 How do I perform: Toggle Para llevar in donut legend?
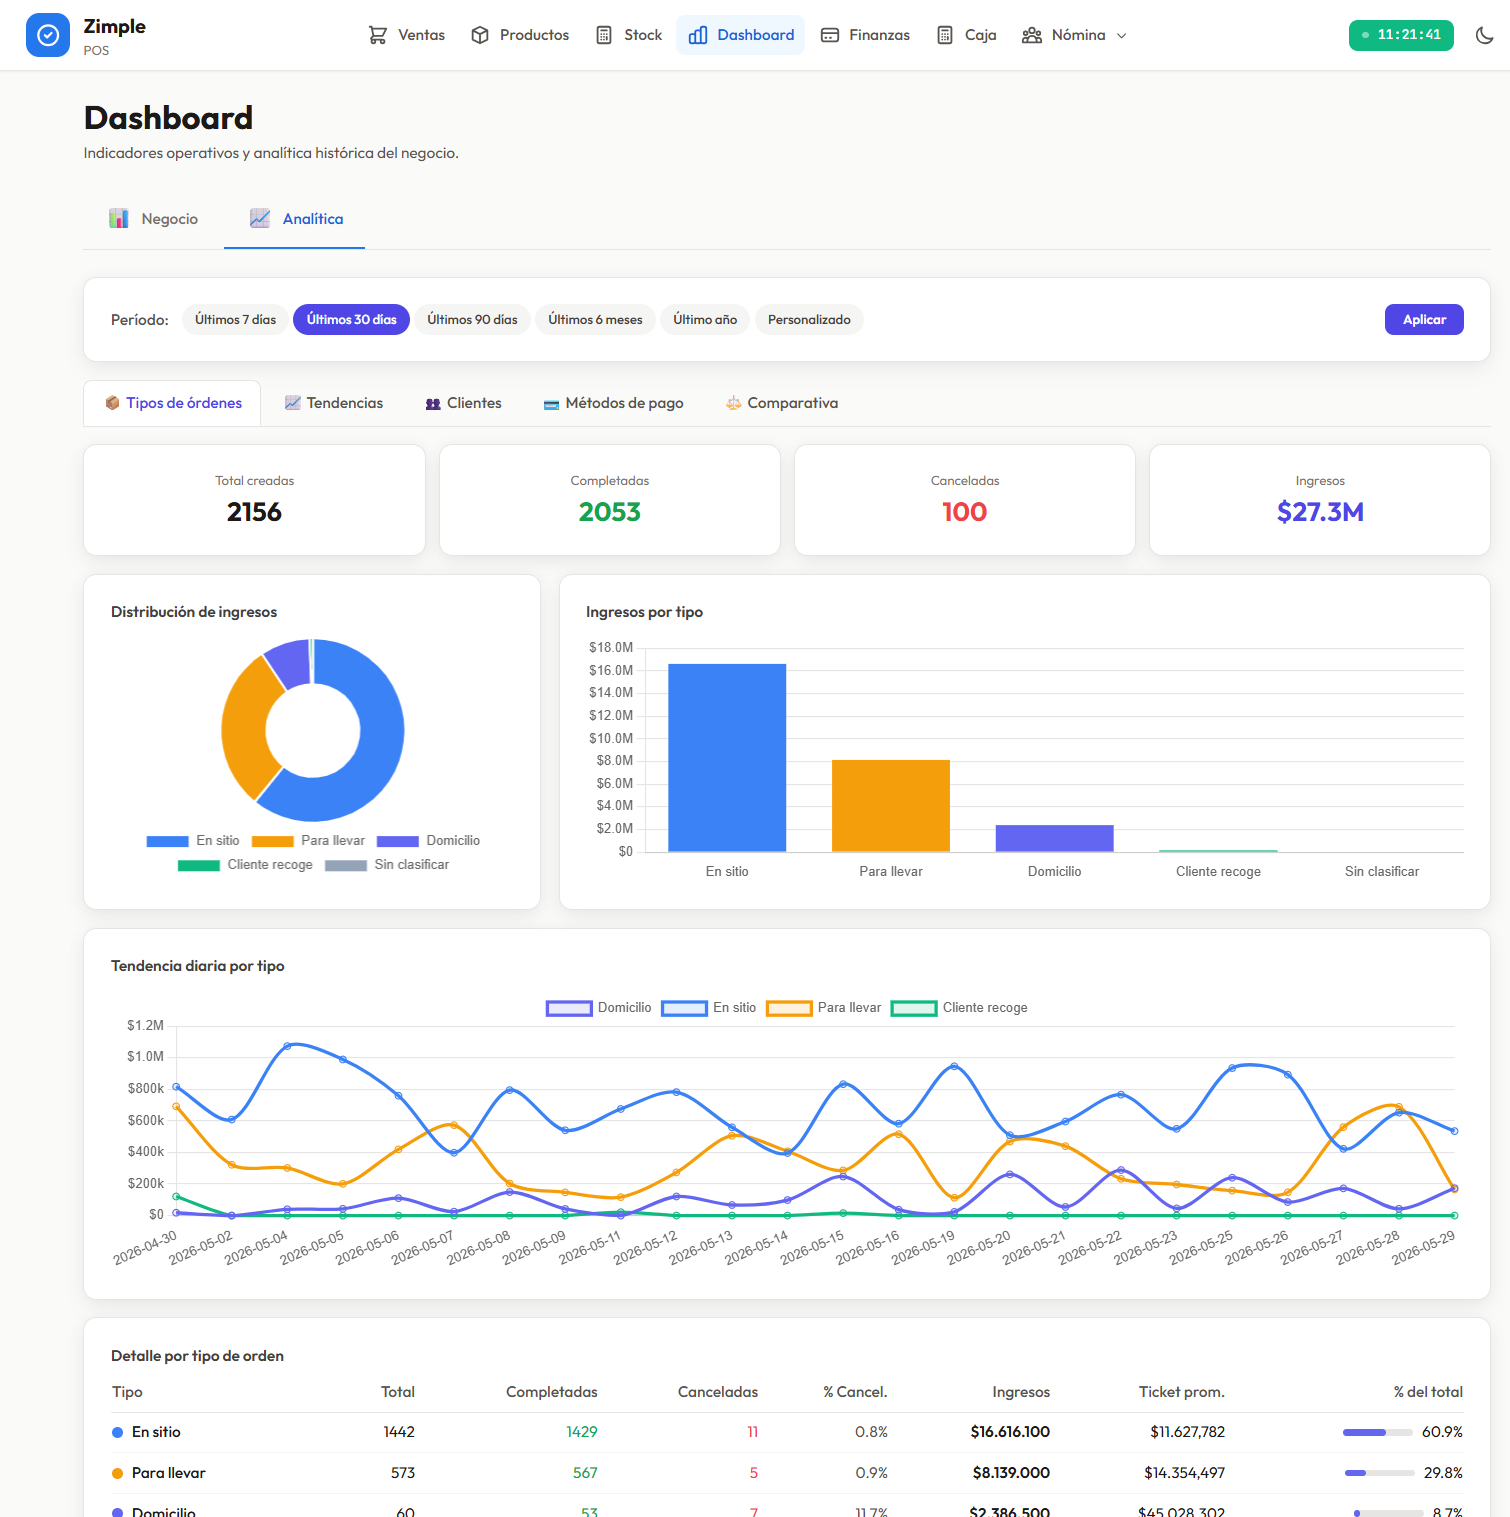pyautogui.click(x=308, y=841)
